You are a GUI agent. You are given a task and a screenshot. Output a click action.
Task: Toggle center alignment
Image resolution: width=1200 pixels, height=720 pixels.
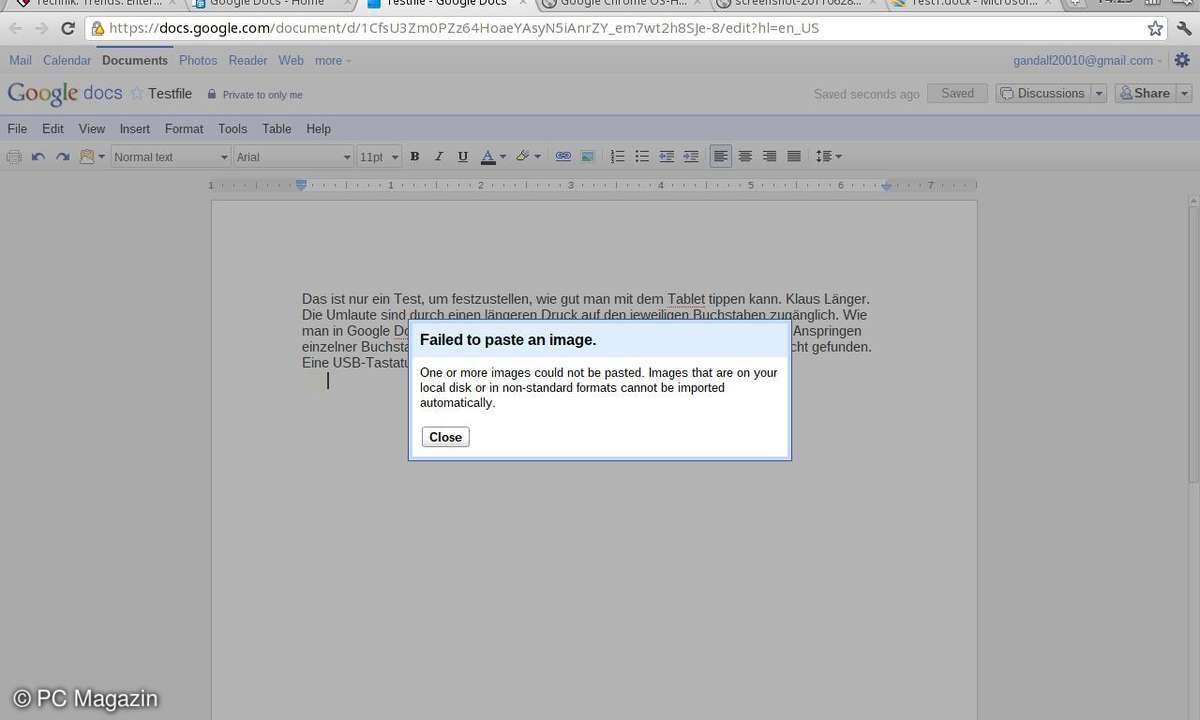[745, 157]
